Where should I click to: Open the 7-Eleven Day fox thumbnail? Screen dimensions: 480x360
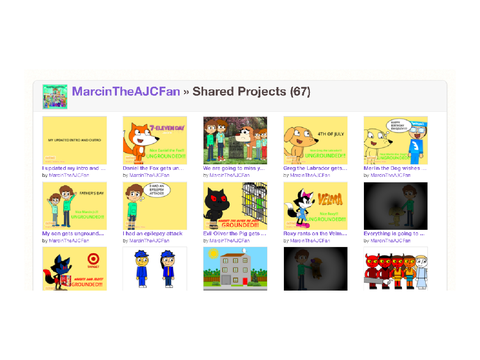click(x=155, y=140)
